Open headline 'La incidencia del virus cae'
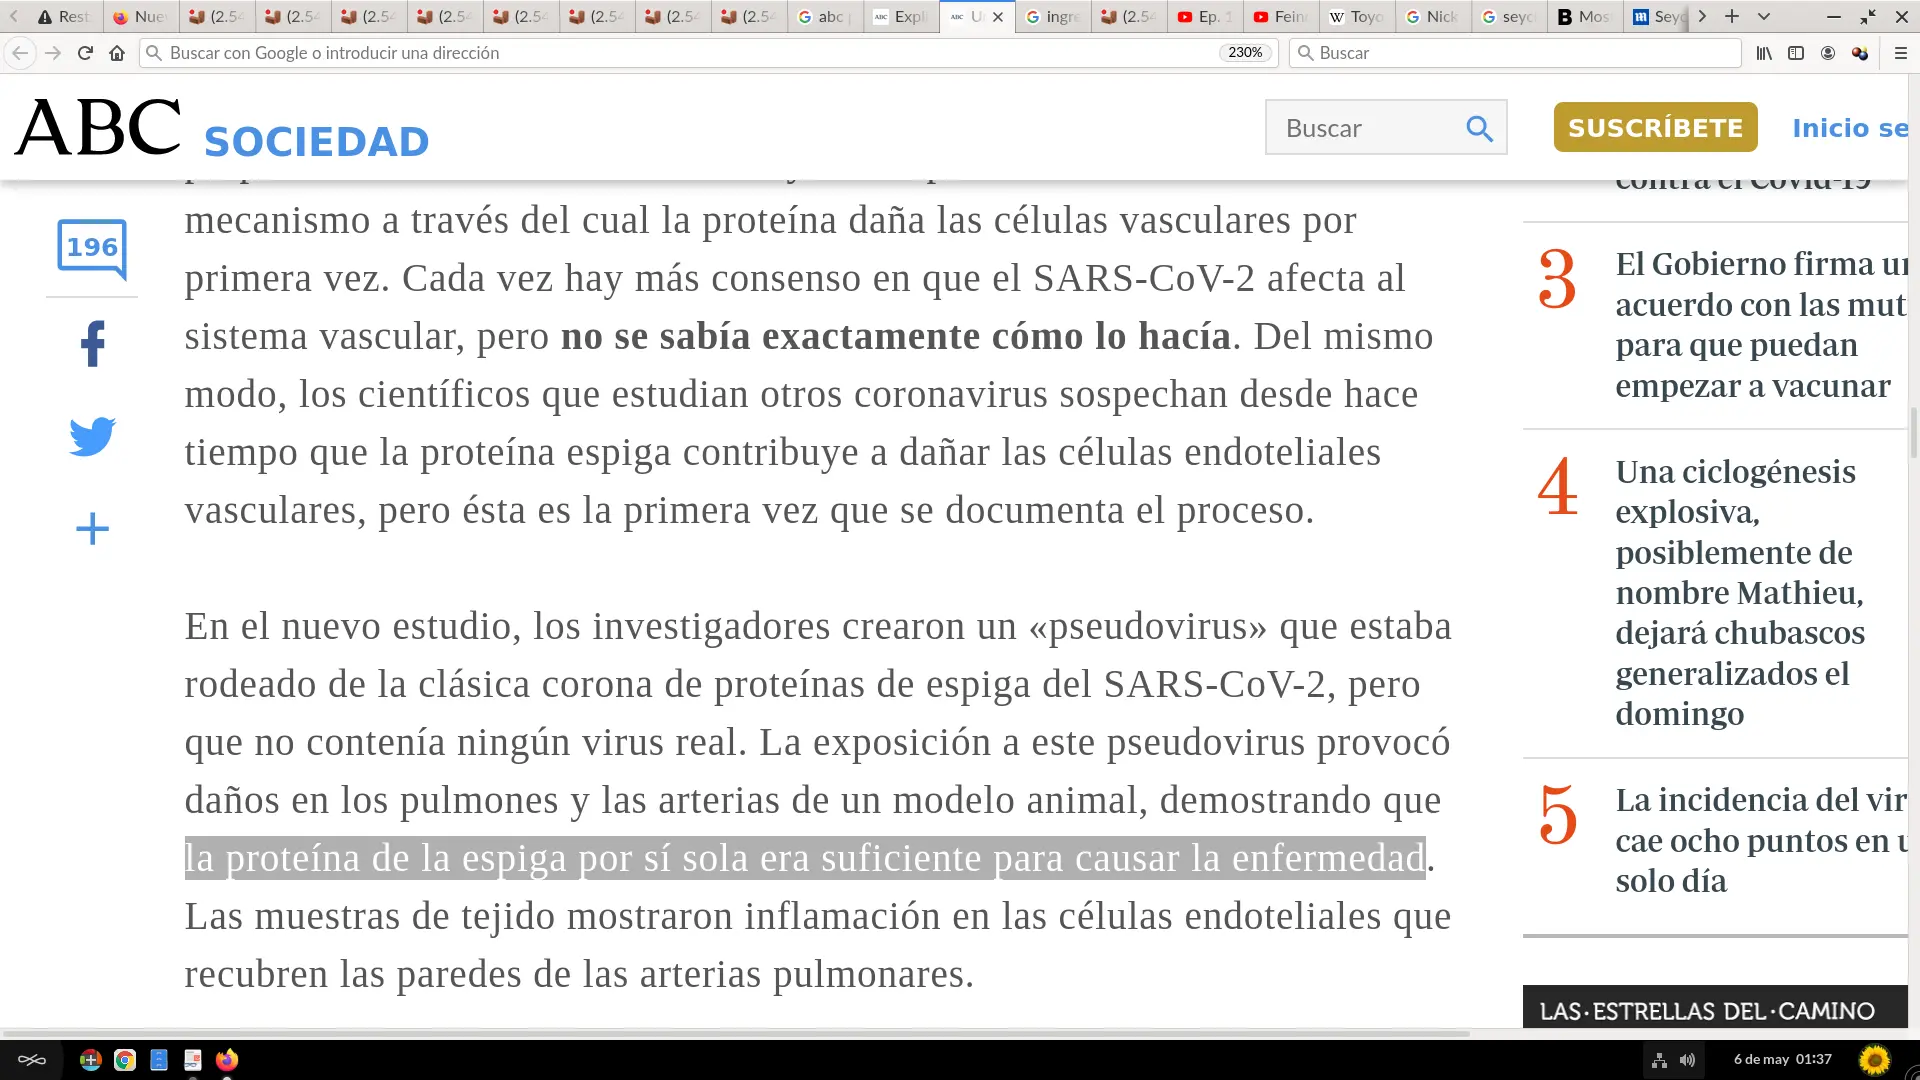Image resolution: width=1920 pixels, height=1080 pixels. click(1762, 840)
